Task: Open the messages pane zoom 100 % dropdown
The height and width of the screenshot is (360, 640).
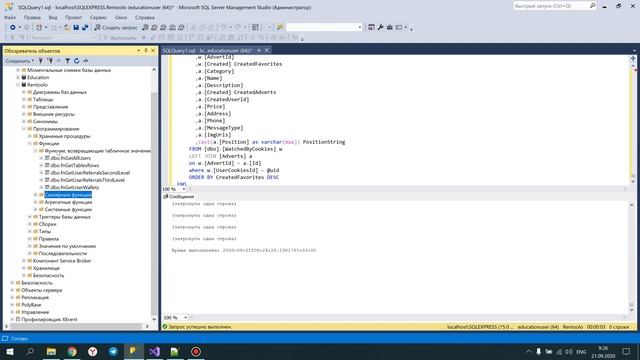Action: point(185,318)
